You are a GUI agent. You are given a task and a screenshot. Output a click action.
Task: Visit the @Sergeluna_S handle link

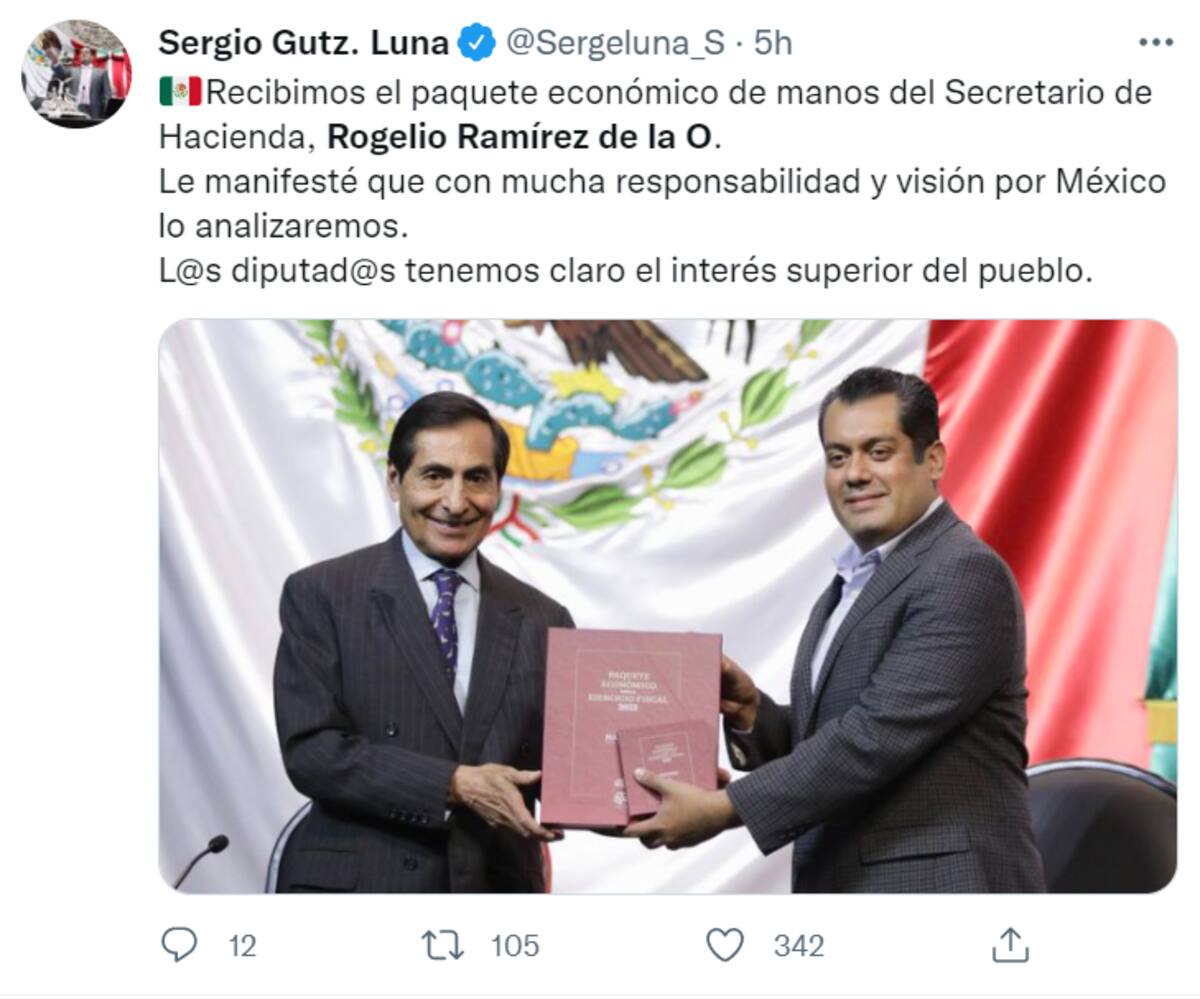615,43
